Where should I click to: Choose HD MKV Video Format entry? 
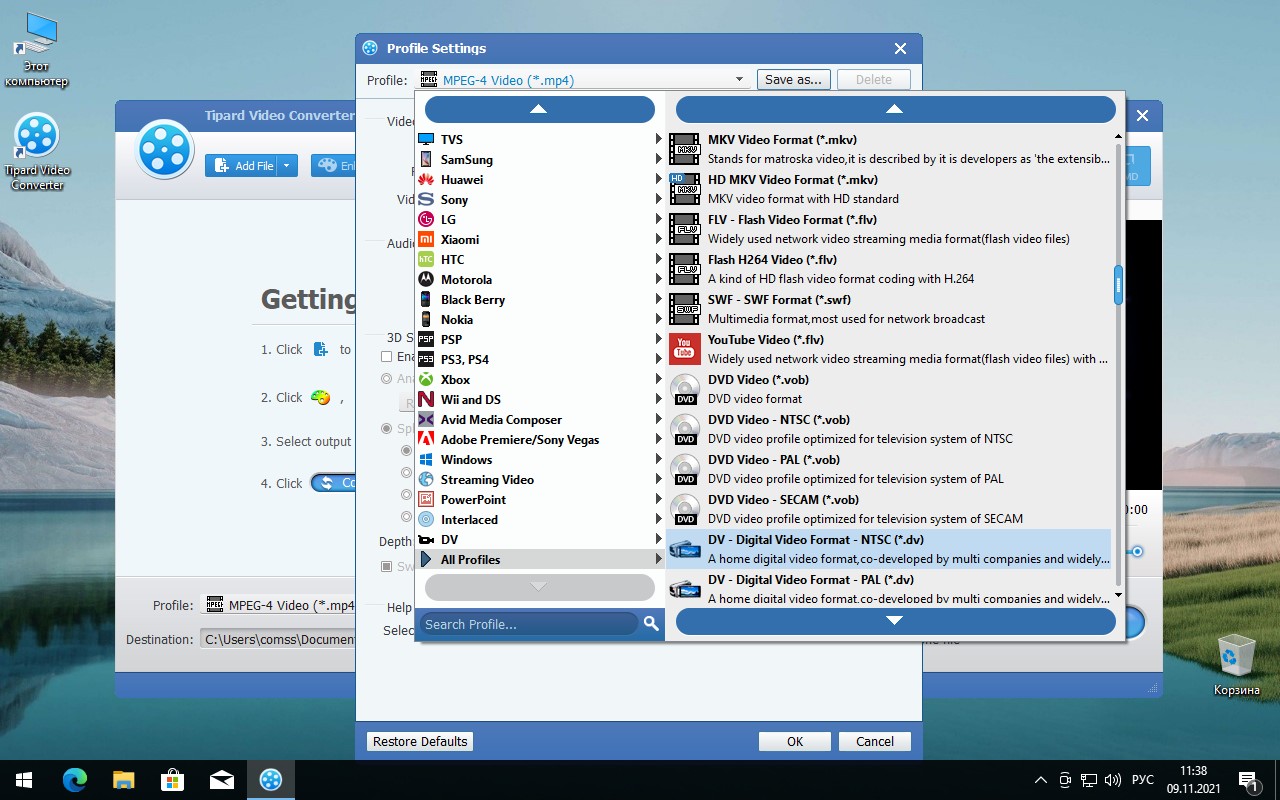point(889,189)
